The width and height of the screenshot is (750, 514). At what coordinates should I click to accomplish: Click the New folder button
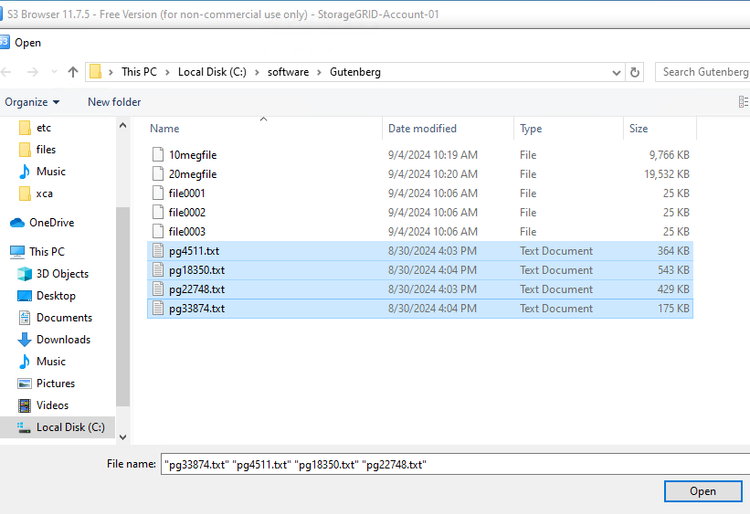(x=114, y=102)
